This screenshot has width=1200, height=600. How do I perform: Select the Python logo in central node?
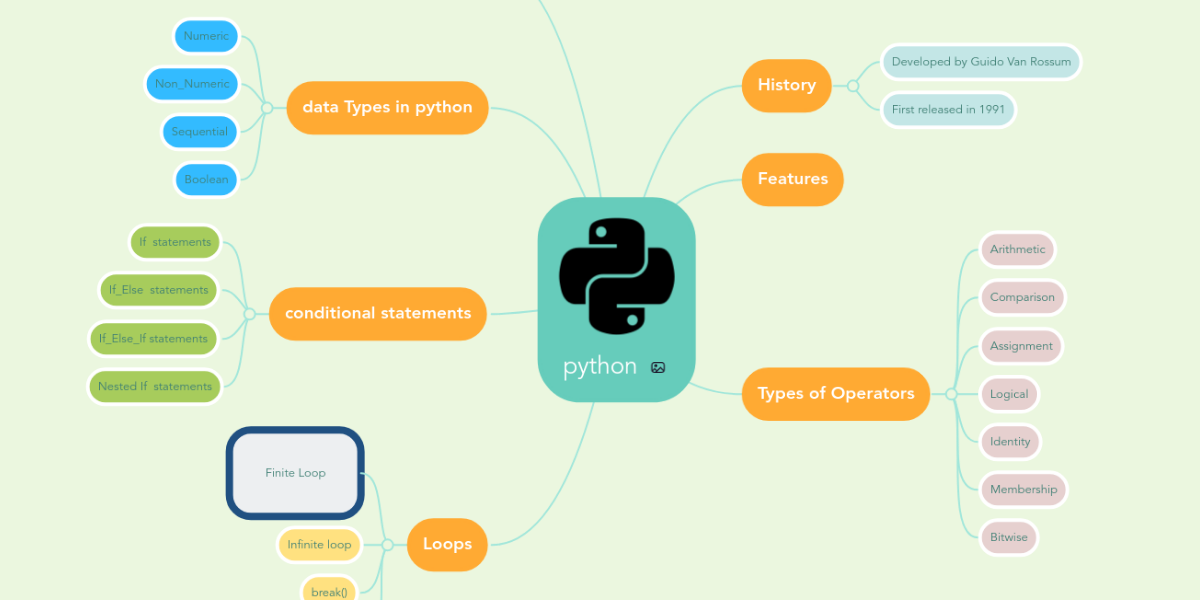(616, 277)
